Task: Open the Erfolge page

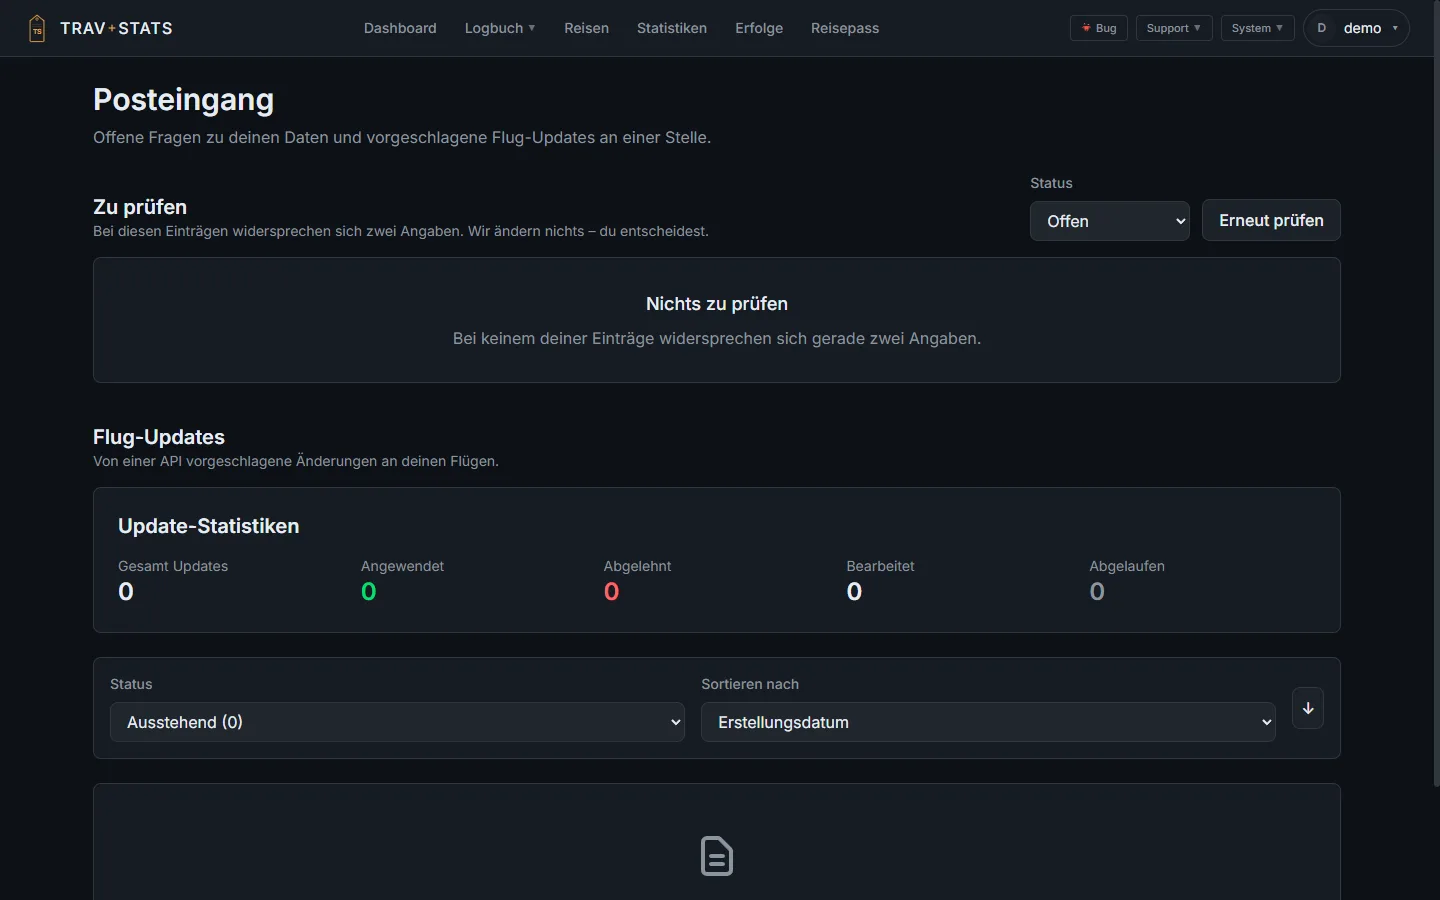Action: pyautogui.click(x=759, y=28)
